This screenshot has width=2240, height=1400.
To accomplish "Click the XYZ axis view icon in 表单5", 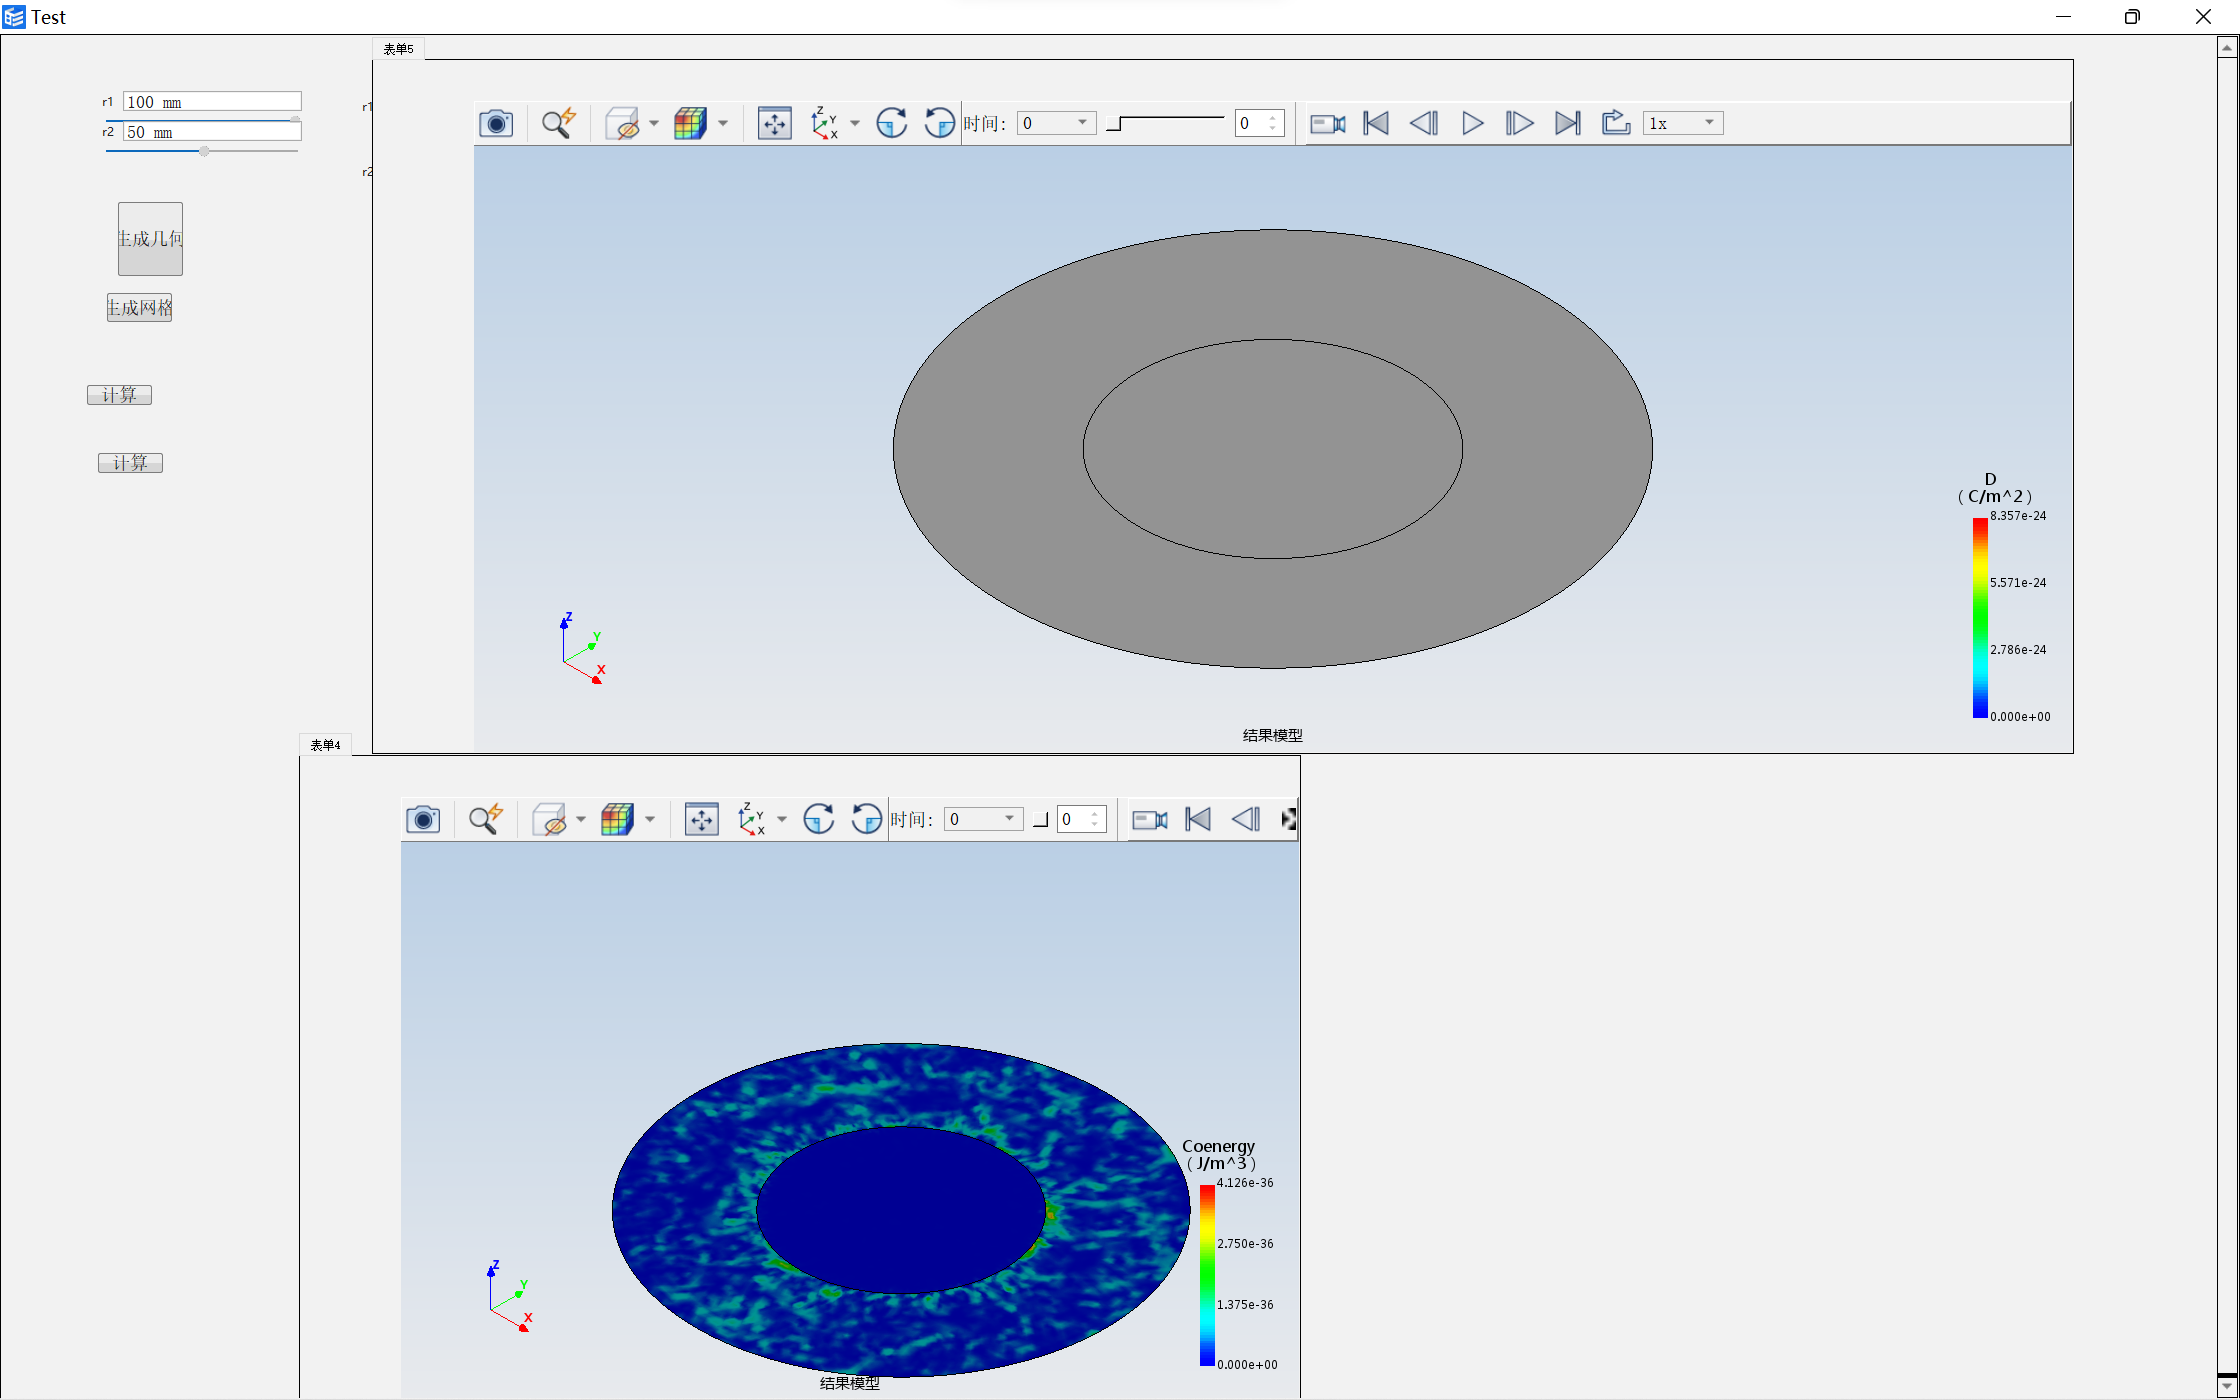I will (x=824, y=123).
